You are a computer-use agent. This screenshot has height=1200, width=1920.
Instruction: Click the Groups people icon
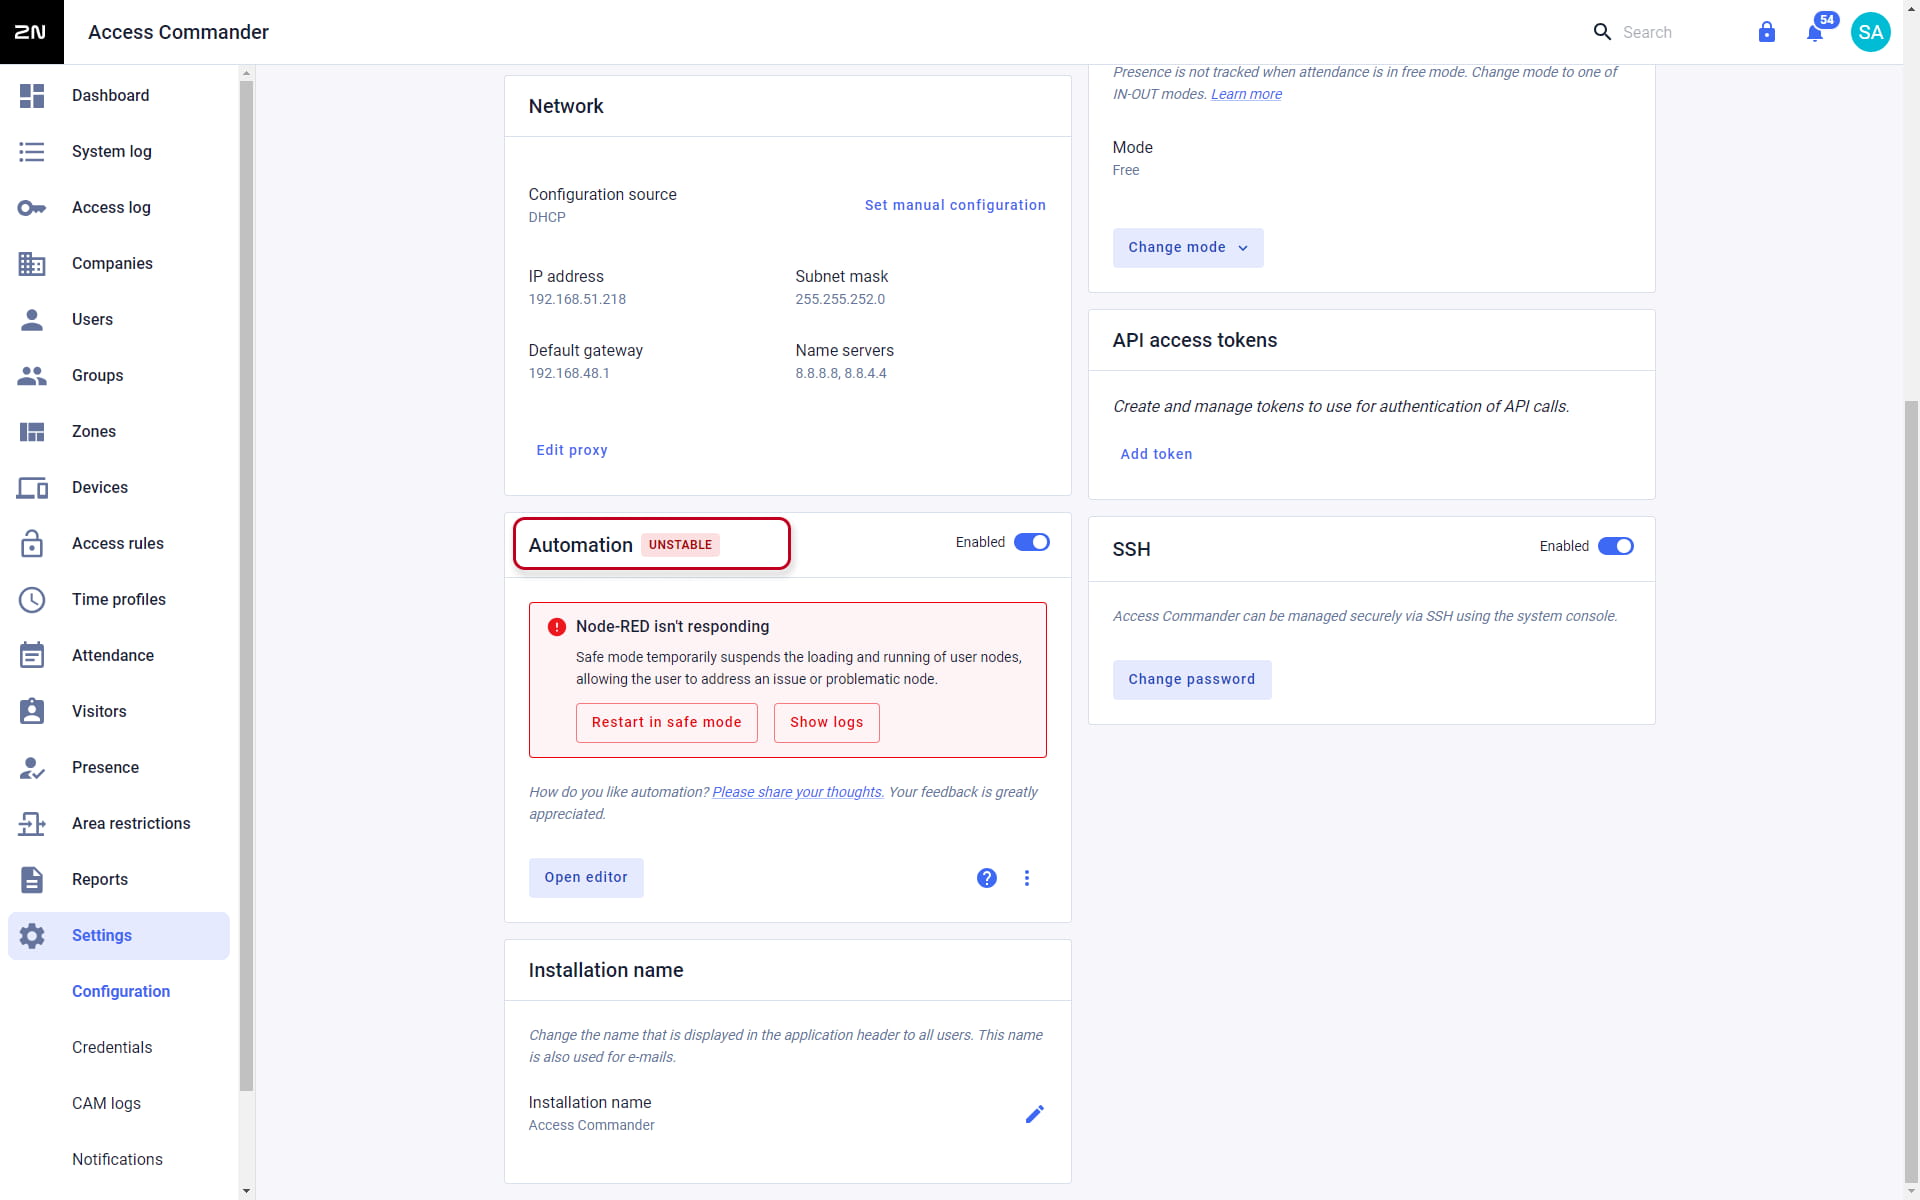click(32, 376)
